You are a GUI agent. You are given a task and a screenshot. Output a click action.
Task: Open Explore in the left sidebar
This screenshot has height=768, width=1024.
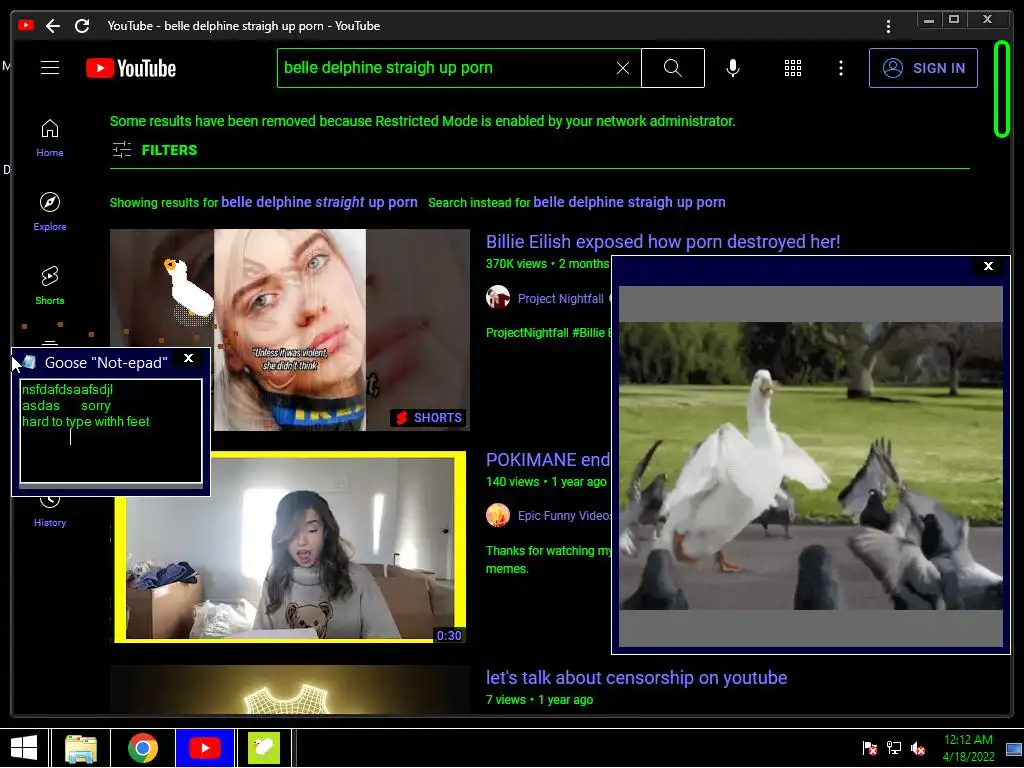point(50,212)
